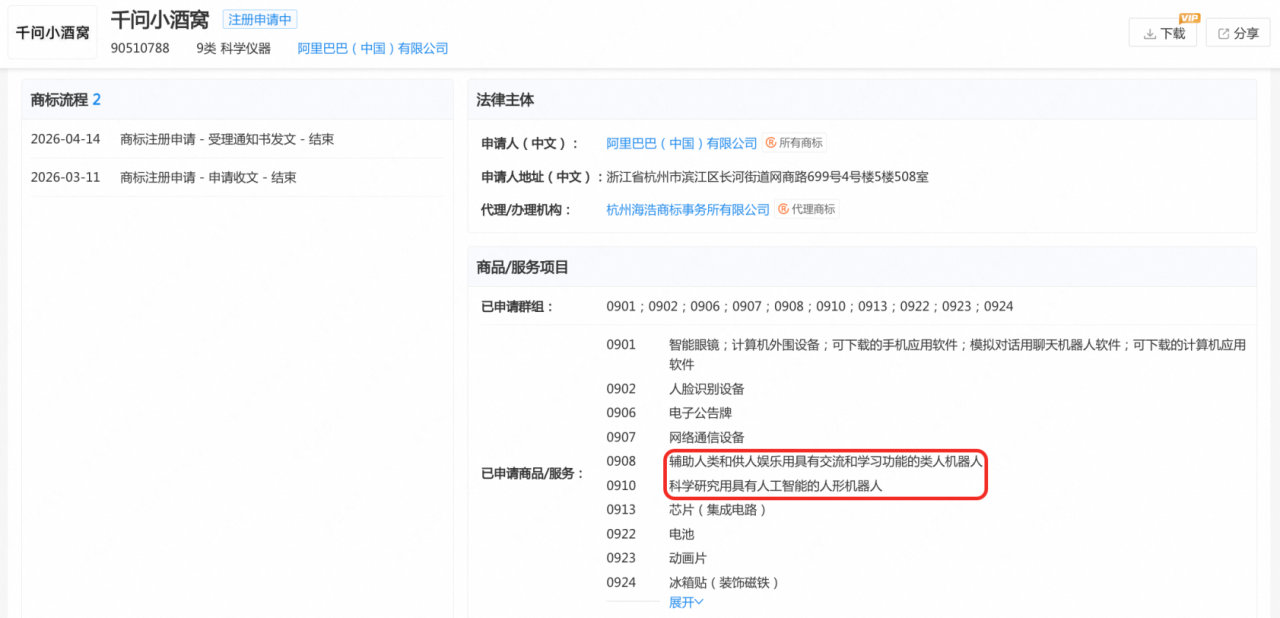Click the 智能眼镜 goods description line
1280x618 pixels.
(957, 354)
